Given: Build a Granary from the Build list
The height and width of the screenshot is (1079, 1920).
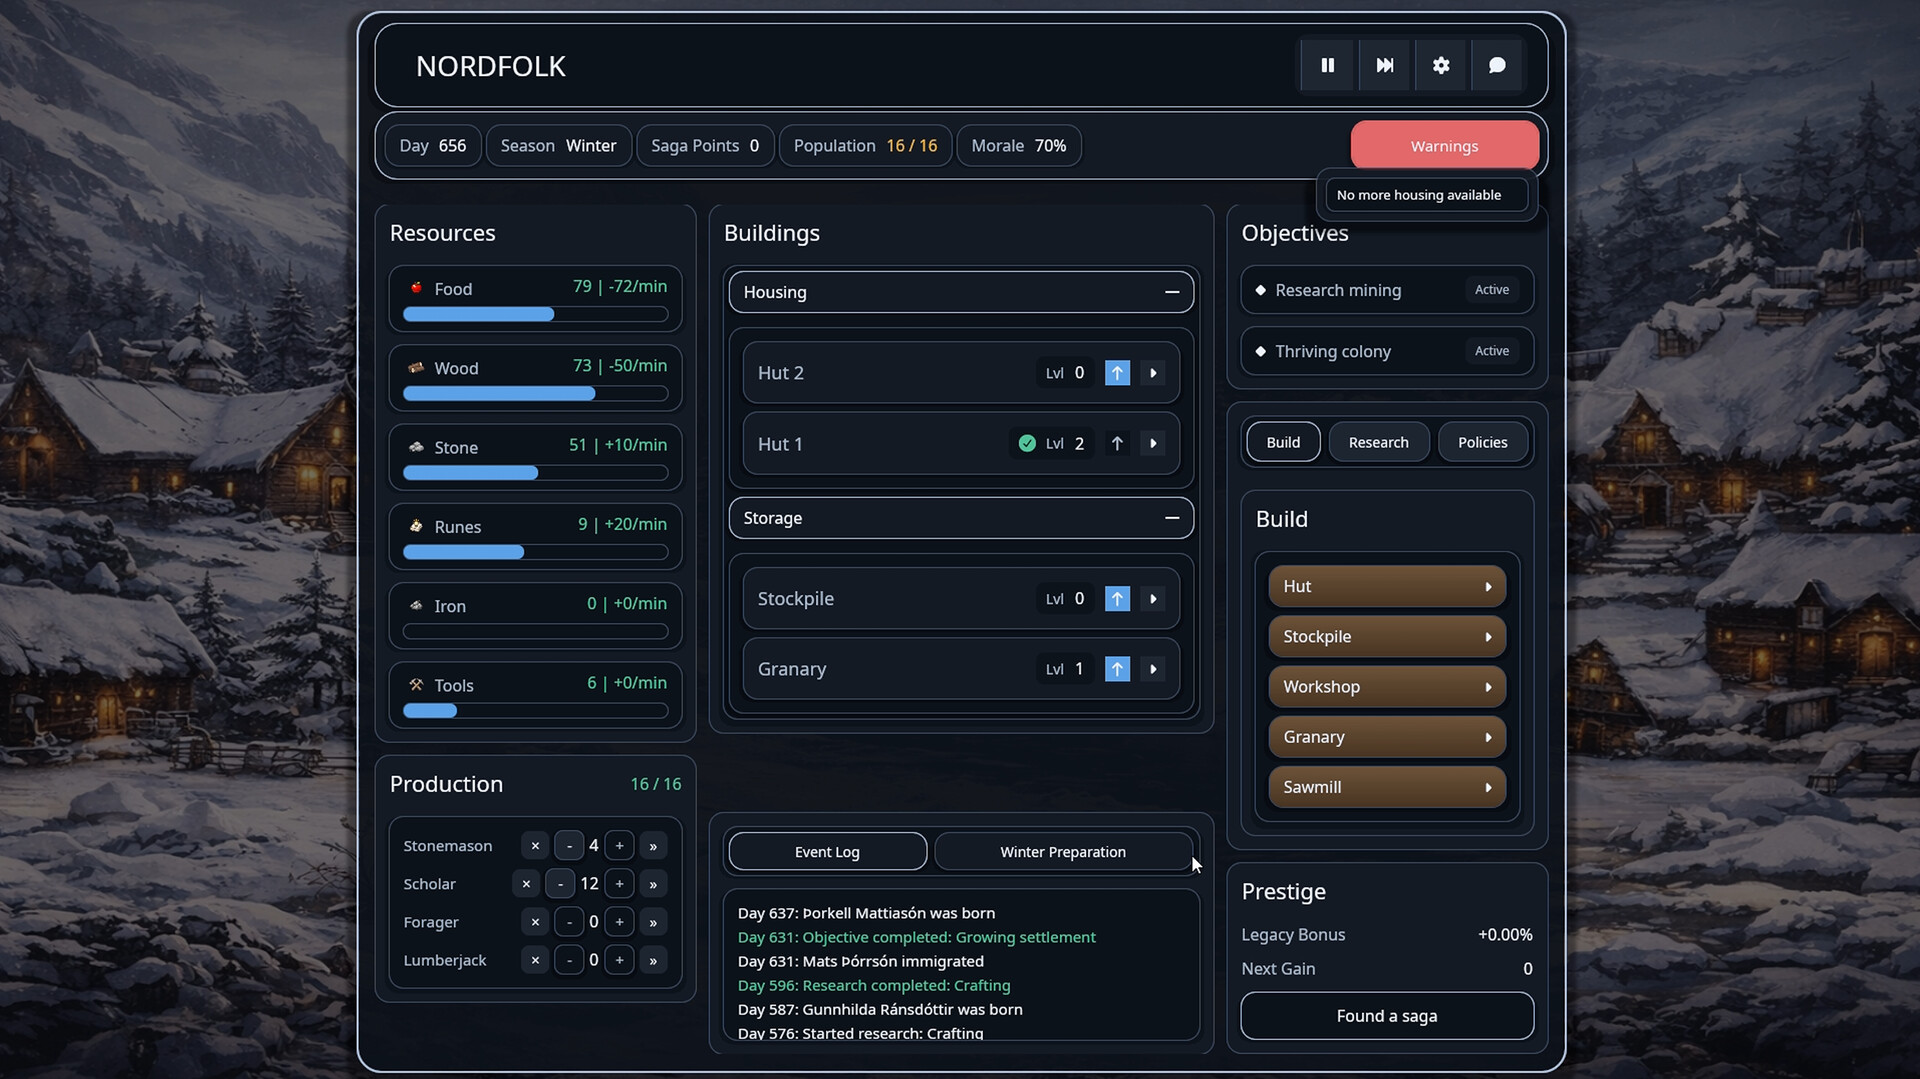Looking at the screenshot, I should tap(1387, 737).
